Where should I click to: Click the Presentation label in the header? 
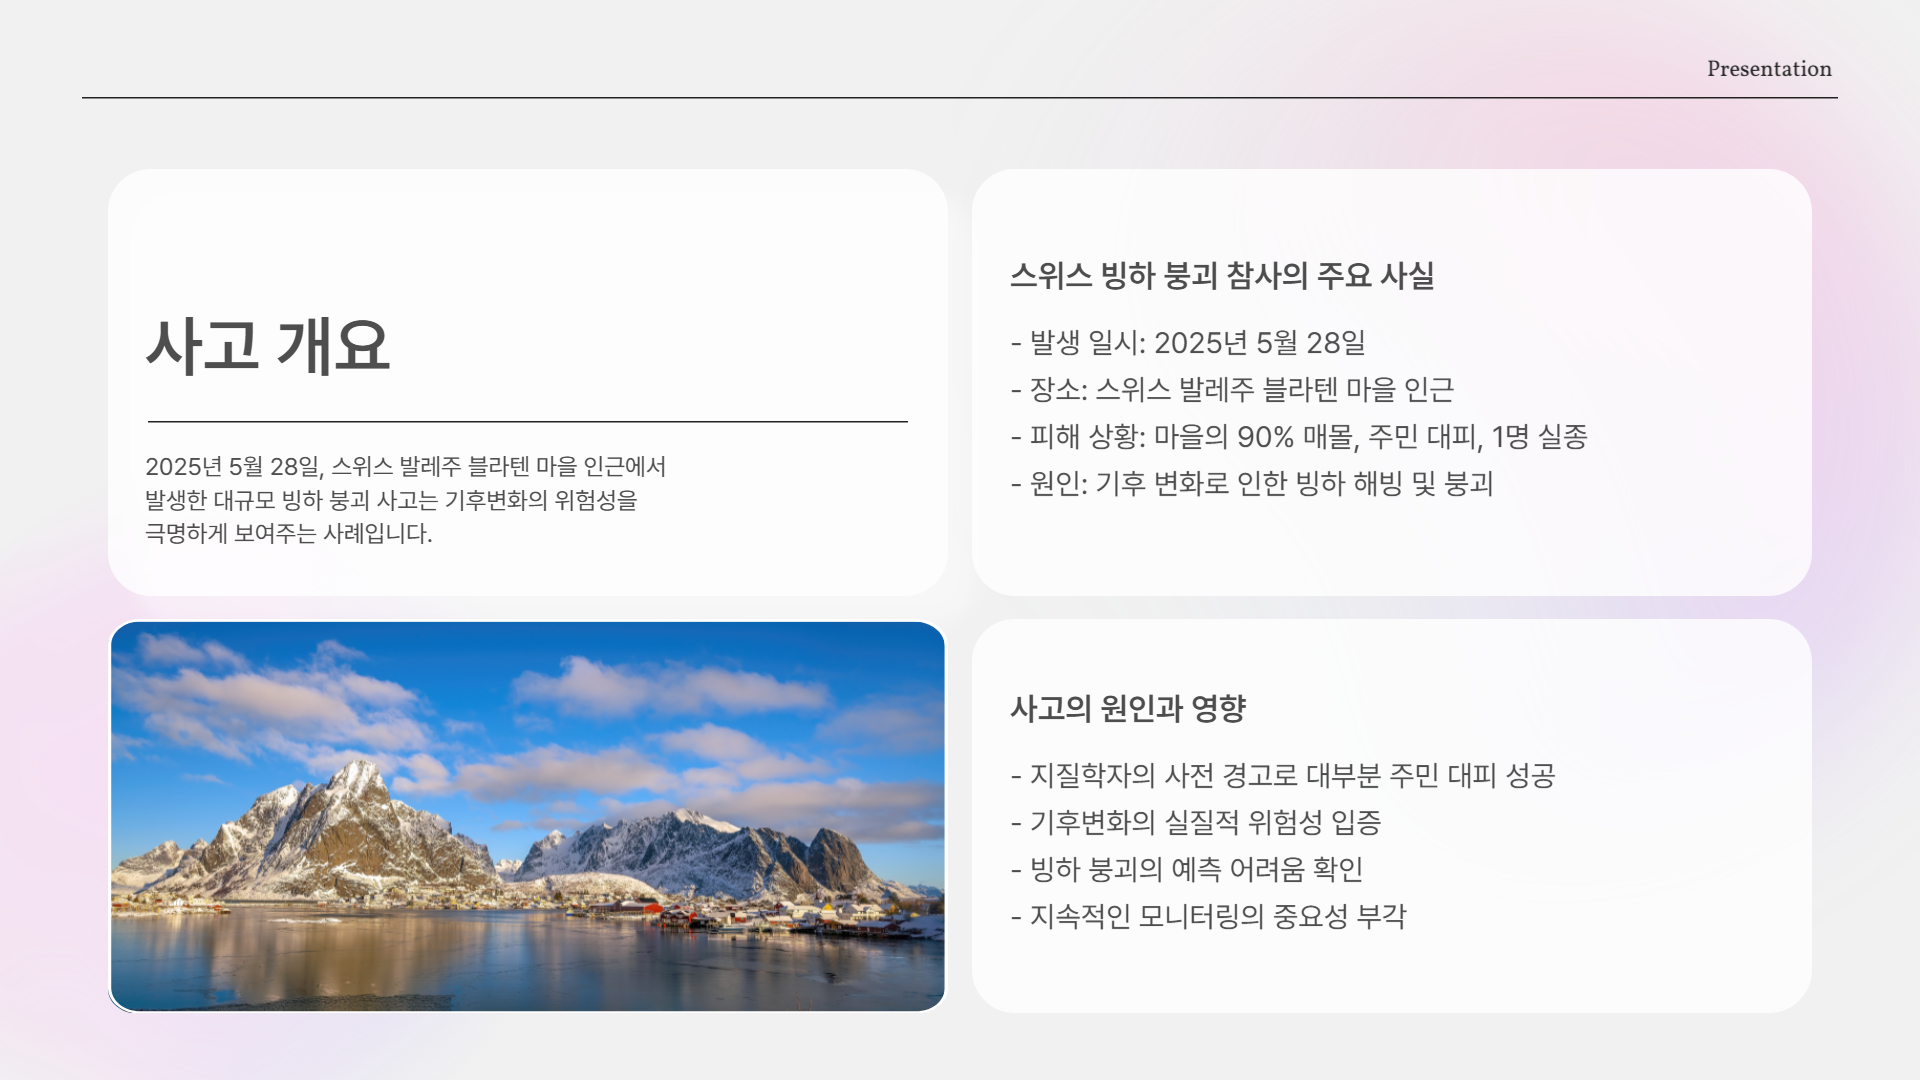1770,69
